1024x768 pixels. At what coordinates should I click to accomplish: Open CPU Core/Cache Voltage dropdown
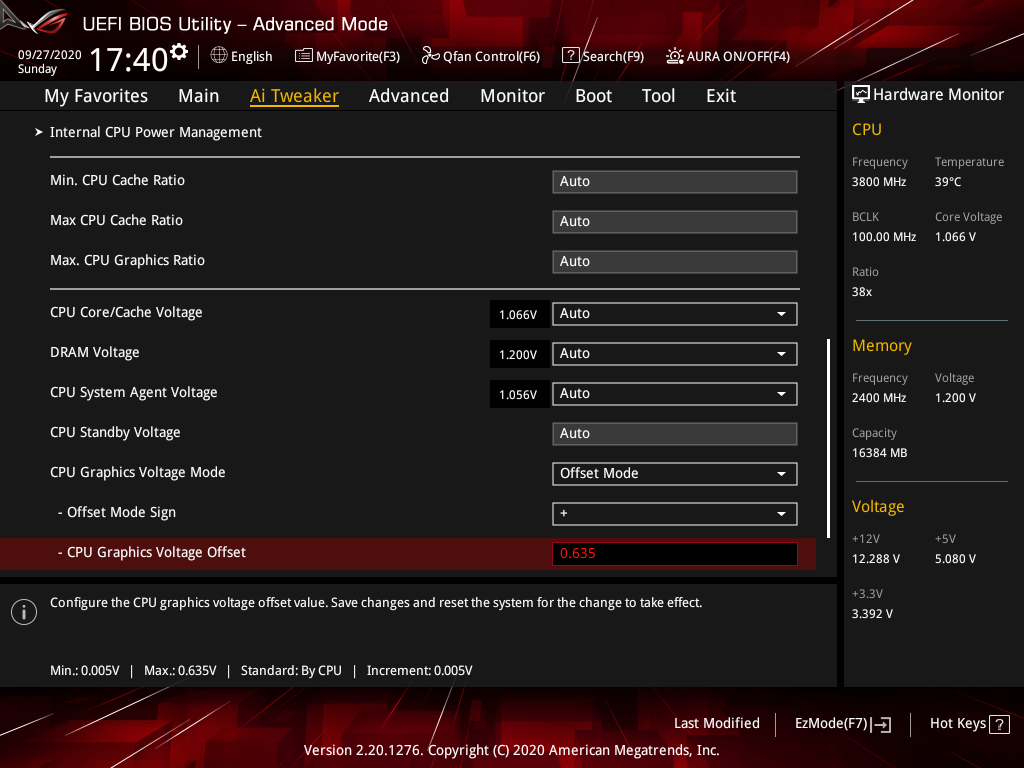tap(675, 314)
